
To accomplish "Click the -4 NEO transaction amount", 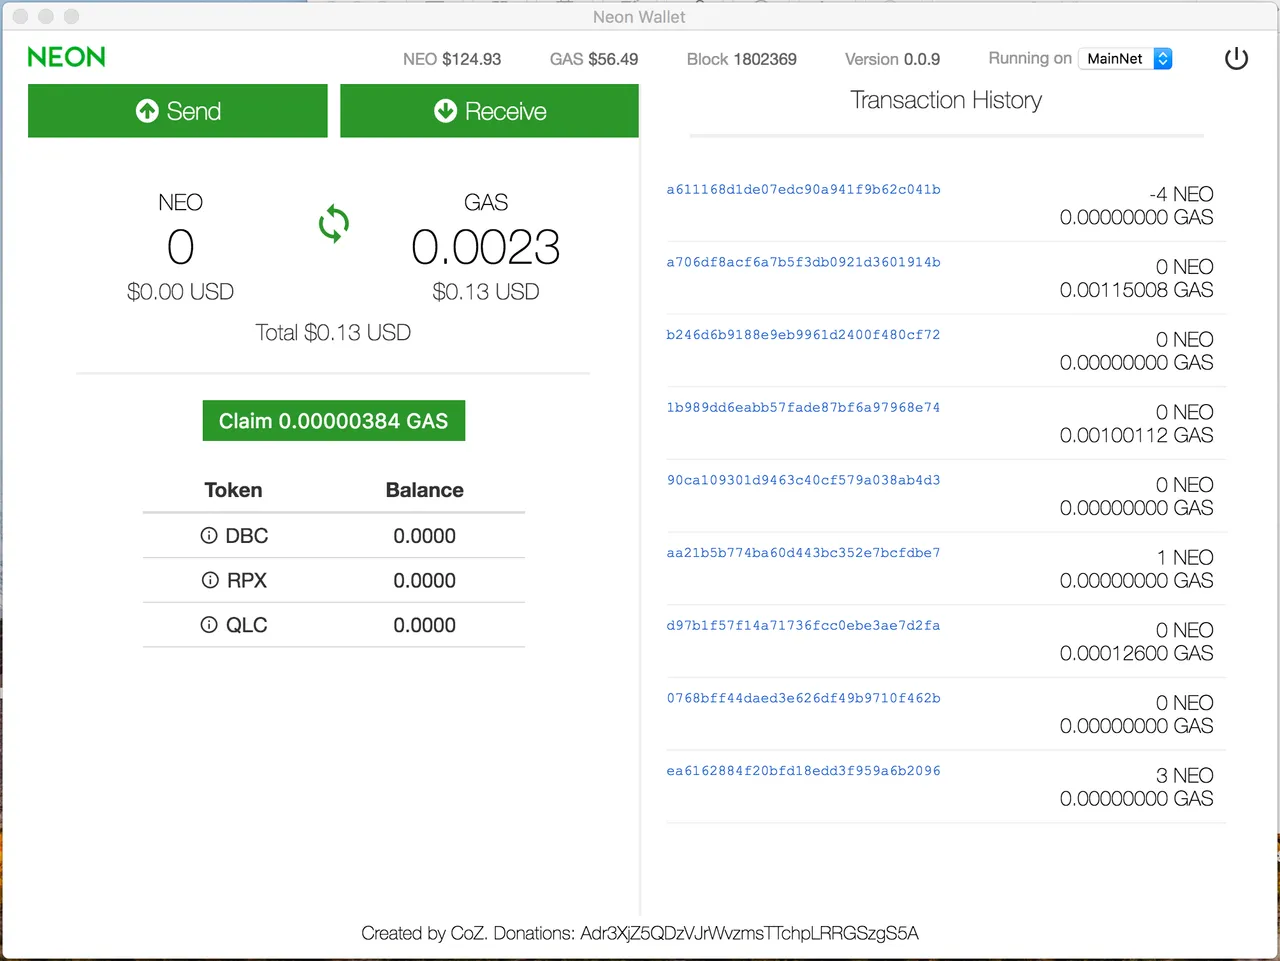I will pos(1181,194).
